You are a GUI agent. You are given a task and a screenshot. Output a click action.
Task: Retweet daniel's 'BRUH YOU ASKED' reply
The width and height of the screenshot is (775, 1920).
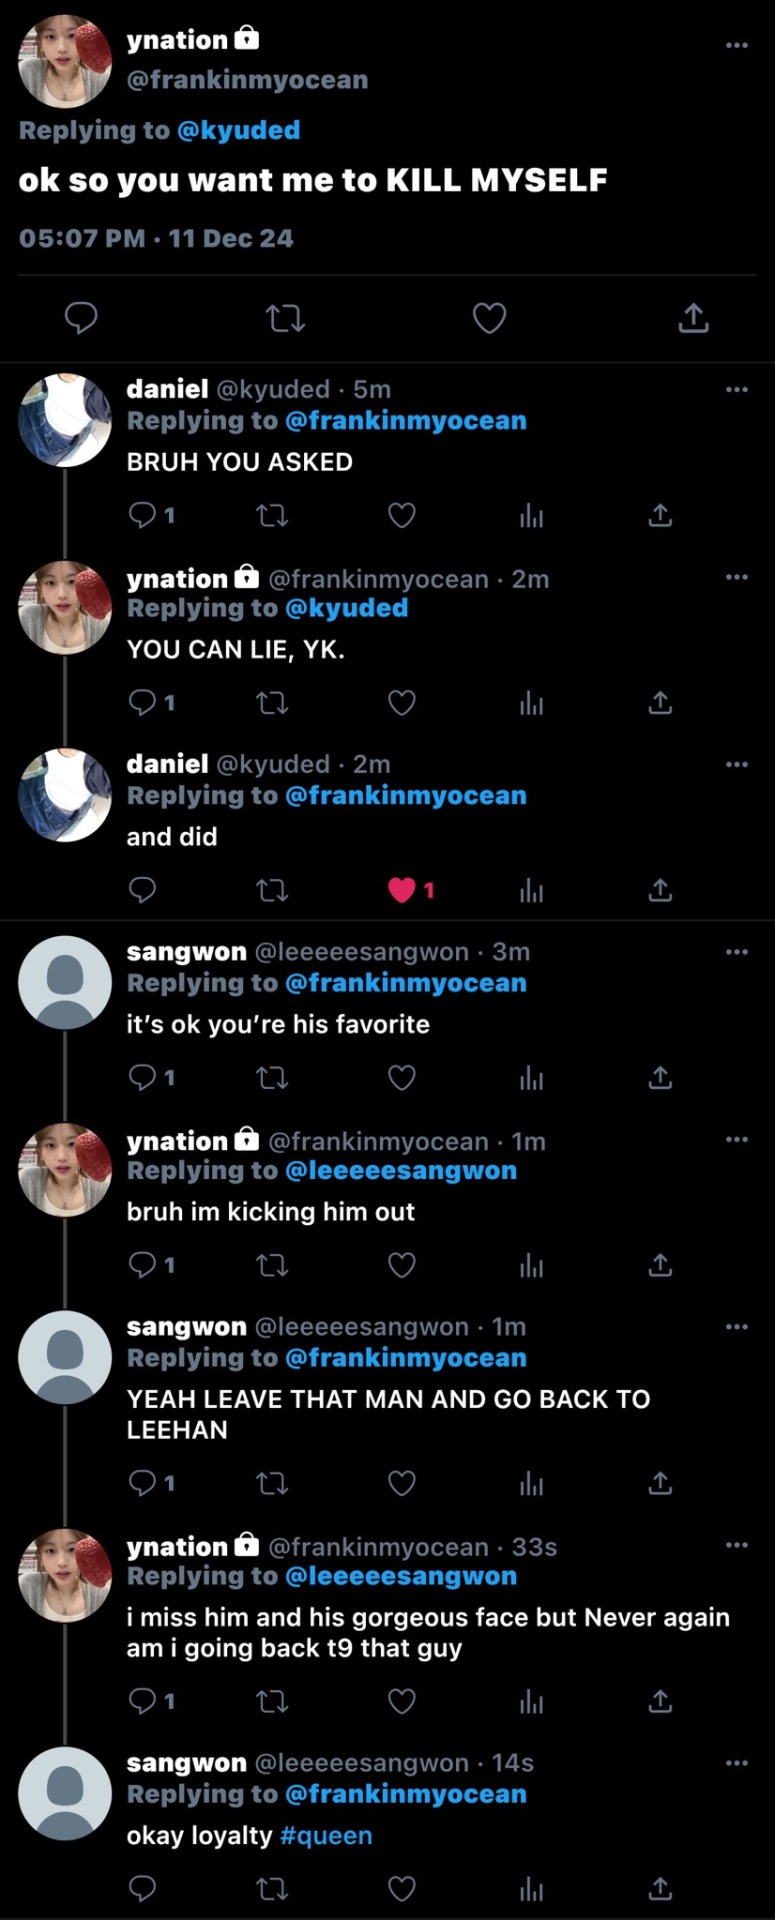(272, 515)
